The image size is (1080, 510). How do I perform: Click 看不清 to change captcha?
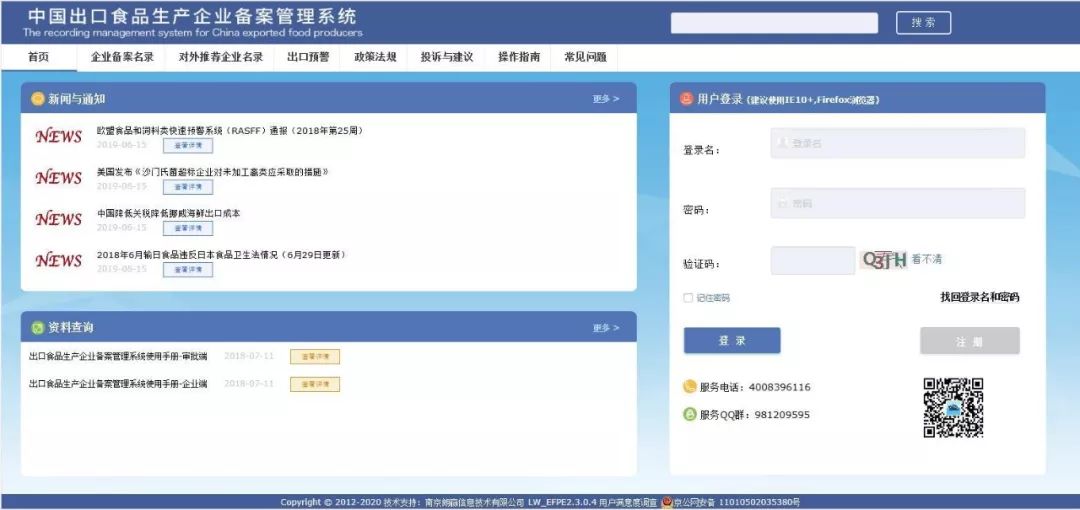pos(926,260)
